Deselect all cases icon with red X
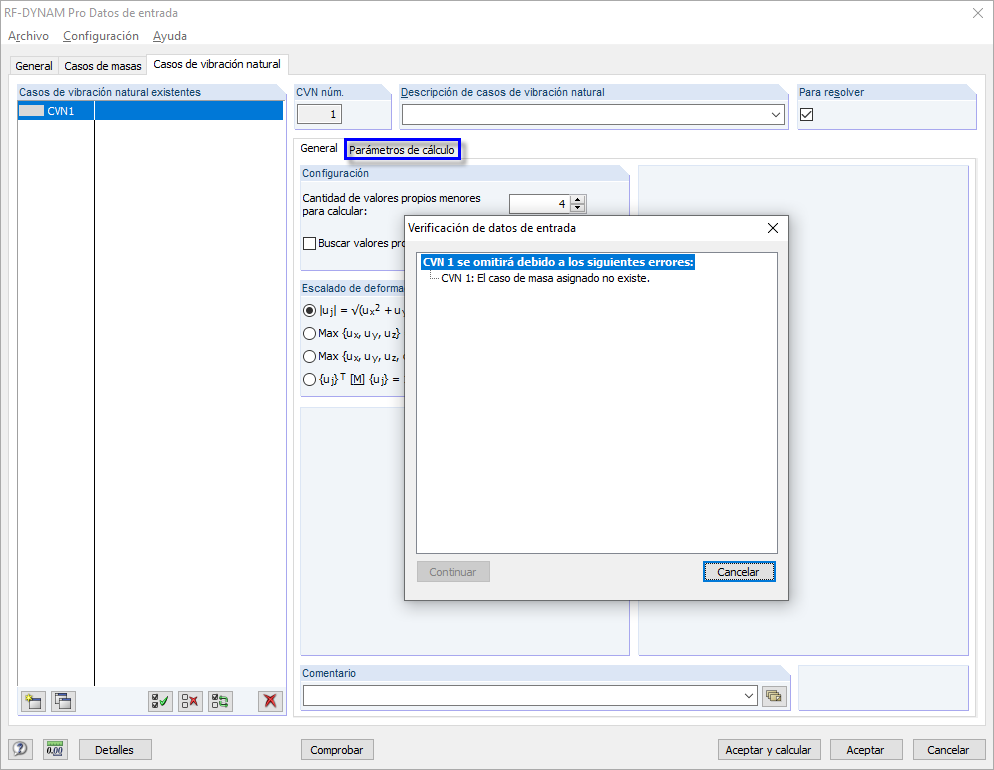The image size is (994, 770). (x=190, y=701)
